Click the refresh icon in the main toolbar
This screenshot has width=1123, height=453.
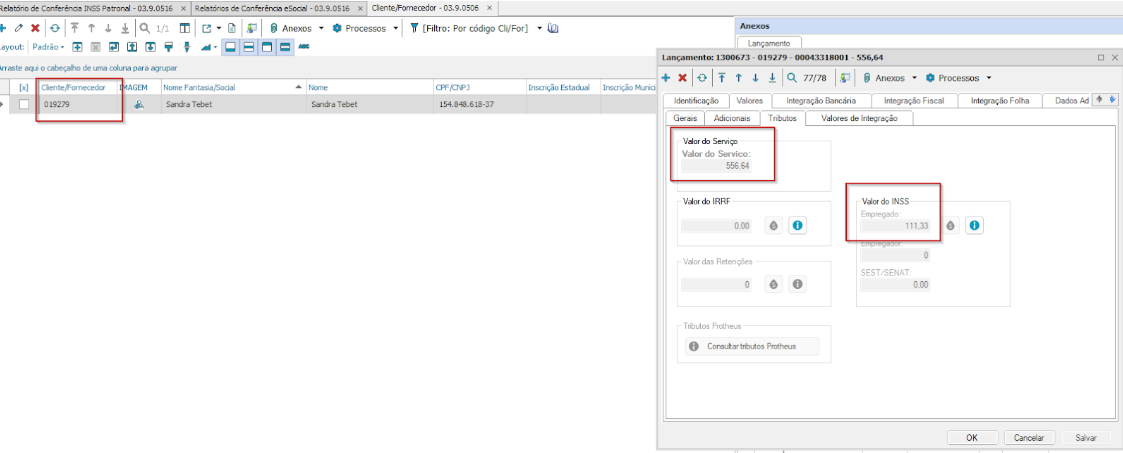click(55, 29)
